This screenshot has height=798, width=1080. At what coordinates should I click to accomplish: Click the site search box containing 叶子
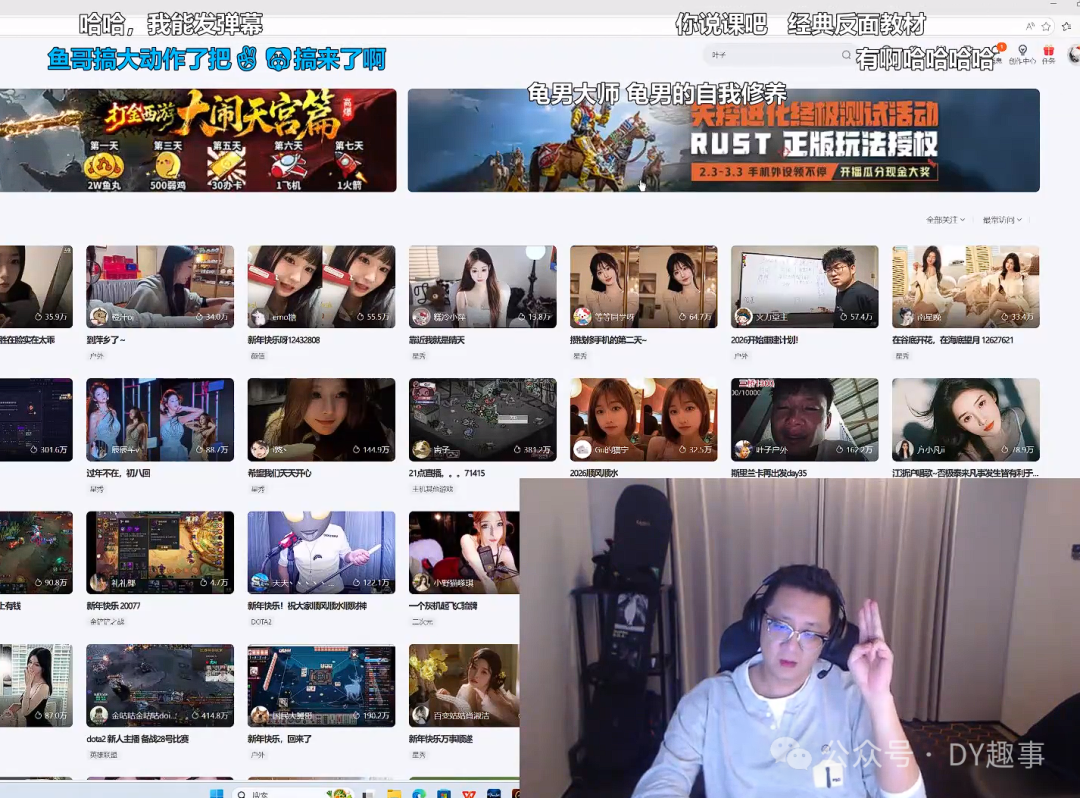click(778, 55)
